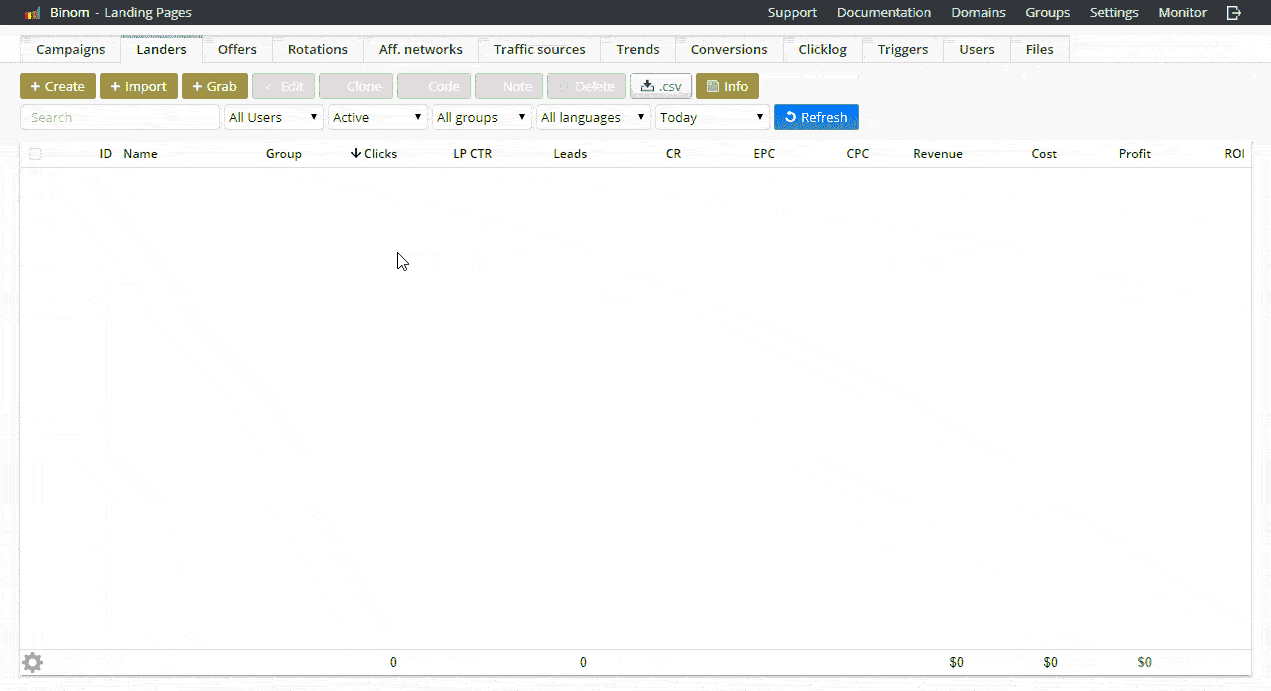Open the Today date range dropdown
The height and width of the screenshot is (691, 1271).
713,117
